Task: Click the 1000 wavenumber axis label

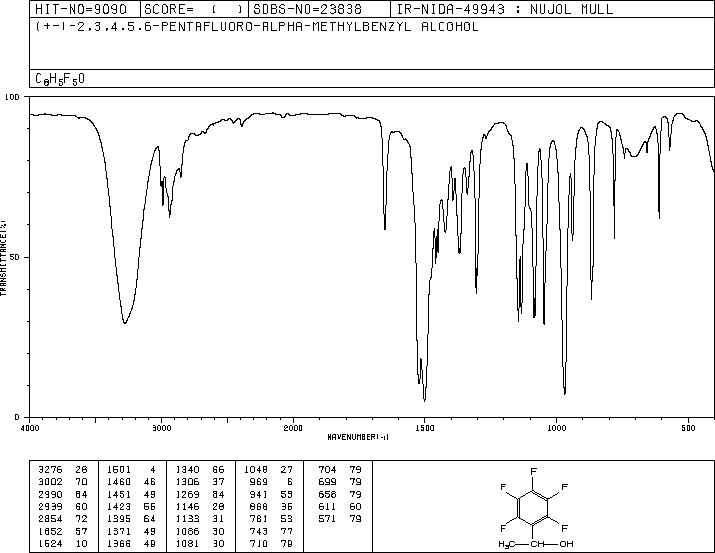Action: 556,428
